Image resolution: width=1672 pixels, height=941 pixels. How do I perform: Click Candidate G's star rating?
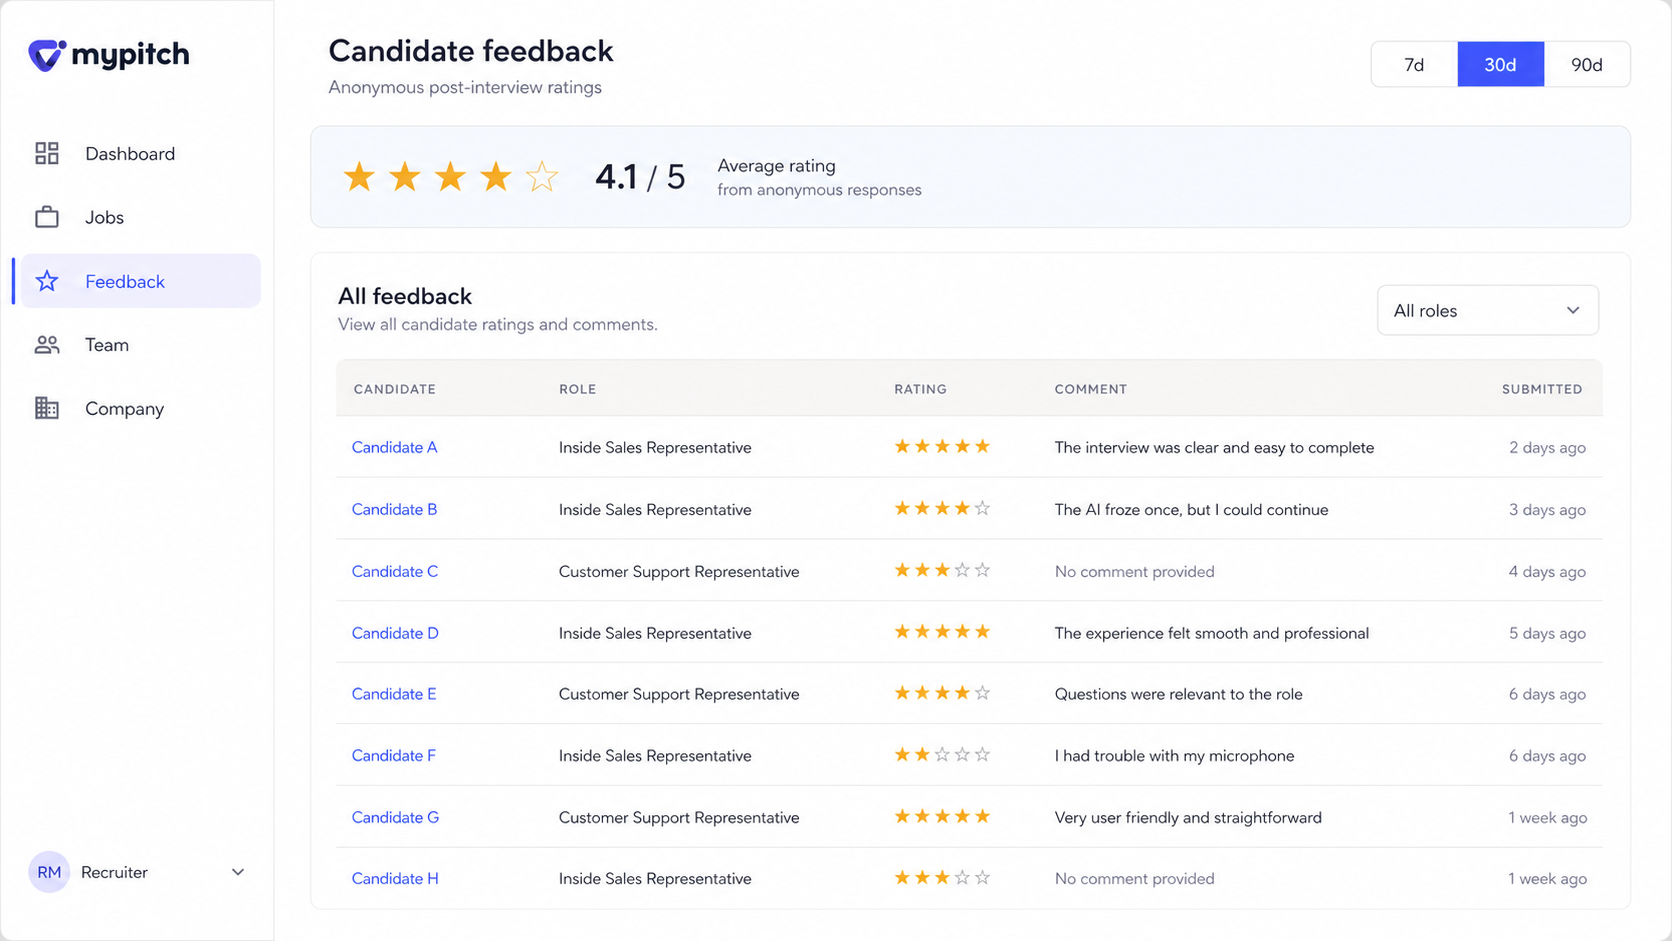(942, 817)
